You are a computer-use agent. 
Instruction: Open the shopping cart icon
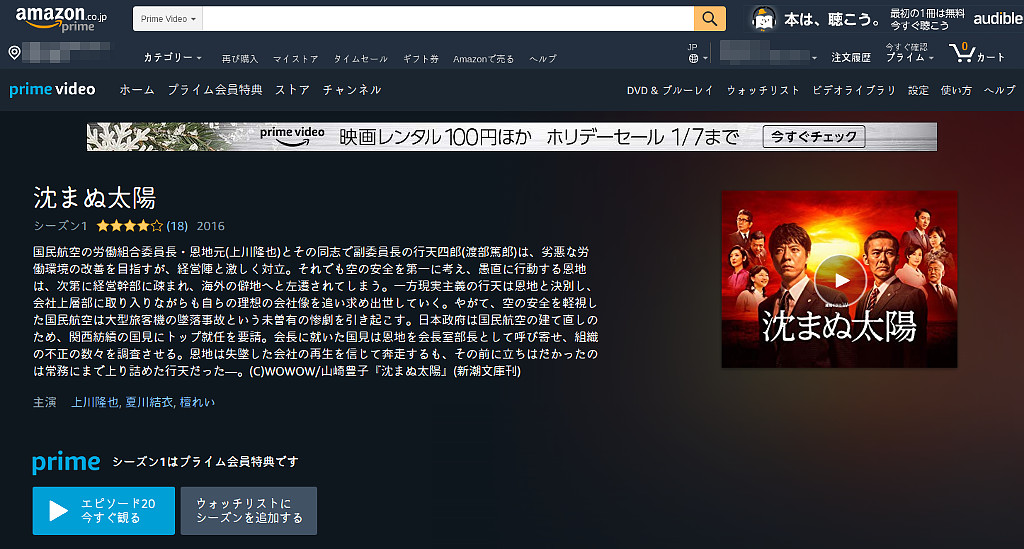coord(962,52)
